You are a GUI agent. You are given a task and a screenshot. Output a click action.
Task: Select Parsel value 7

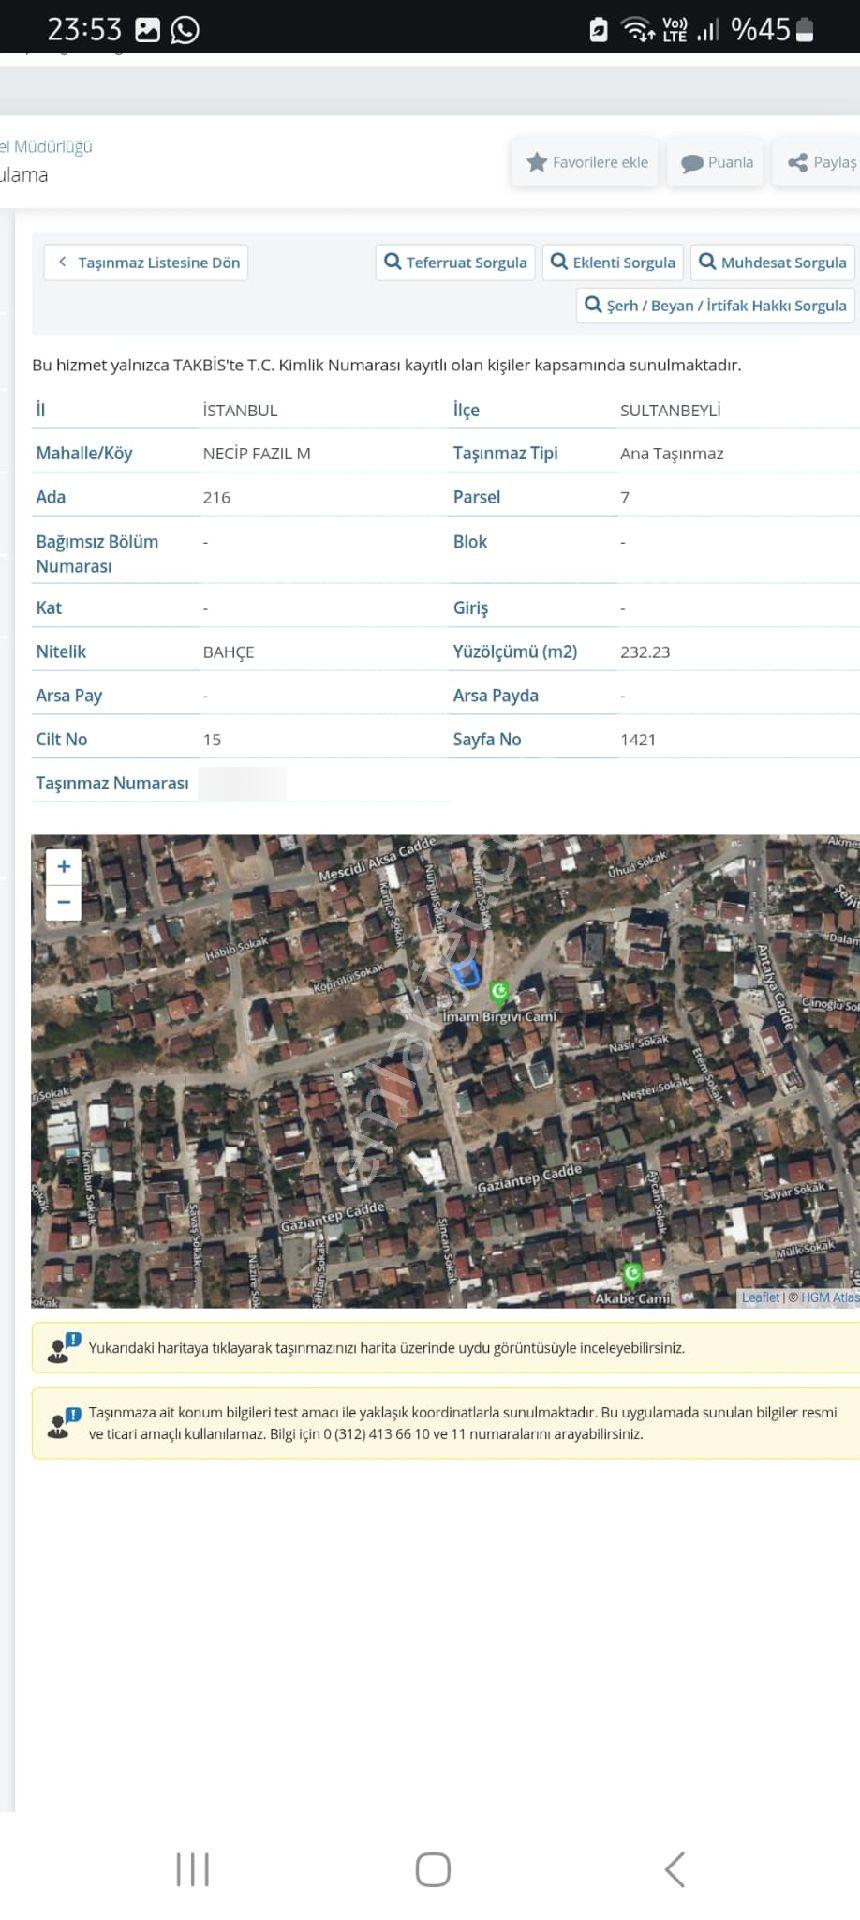625,497
